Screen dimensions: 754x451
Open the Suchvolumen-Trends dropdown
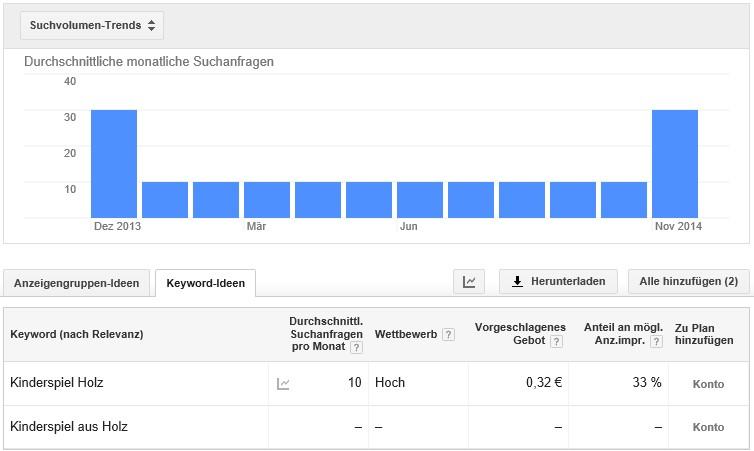(92, 25)
